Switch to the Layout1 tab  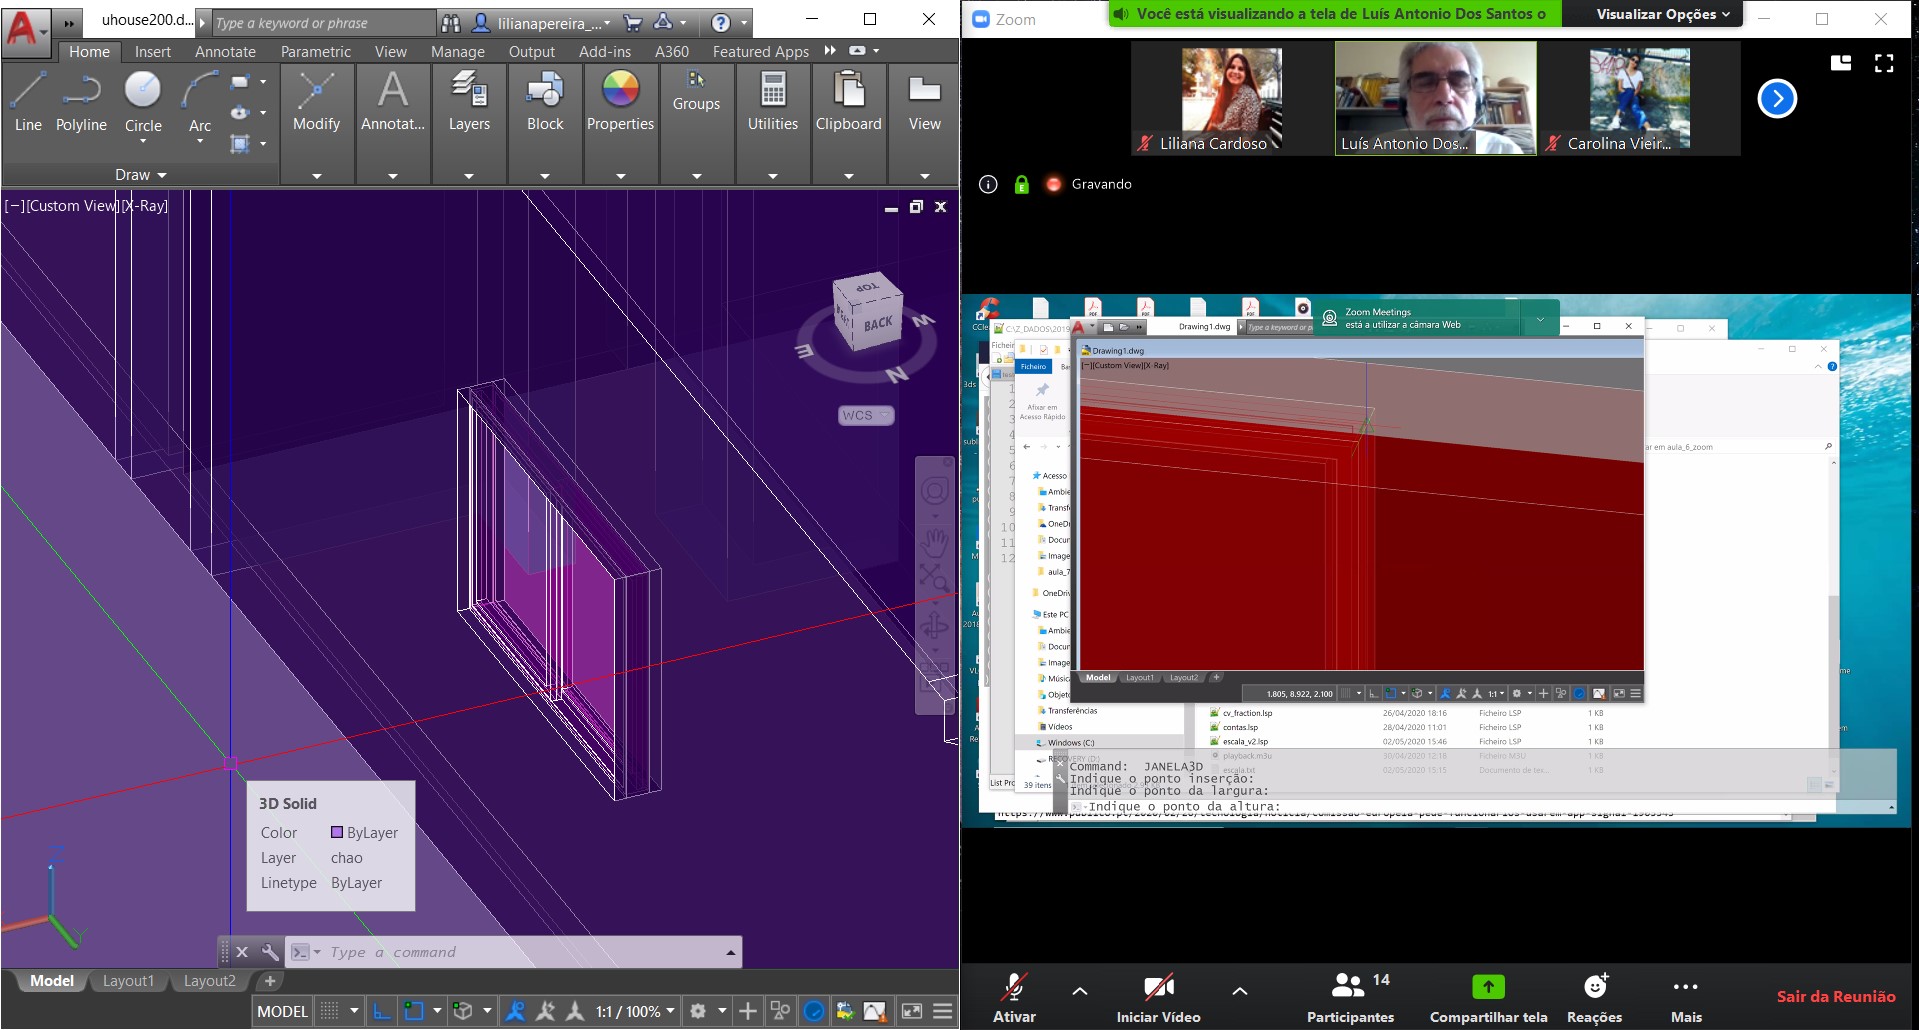pyautogui.click(x=128, y=981)
